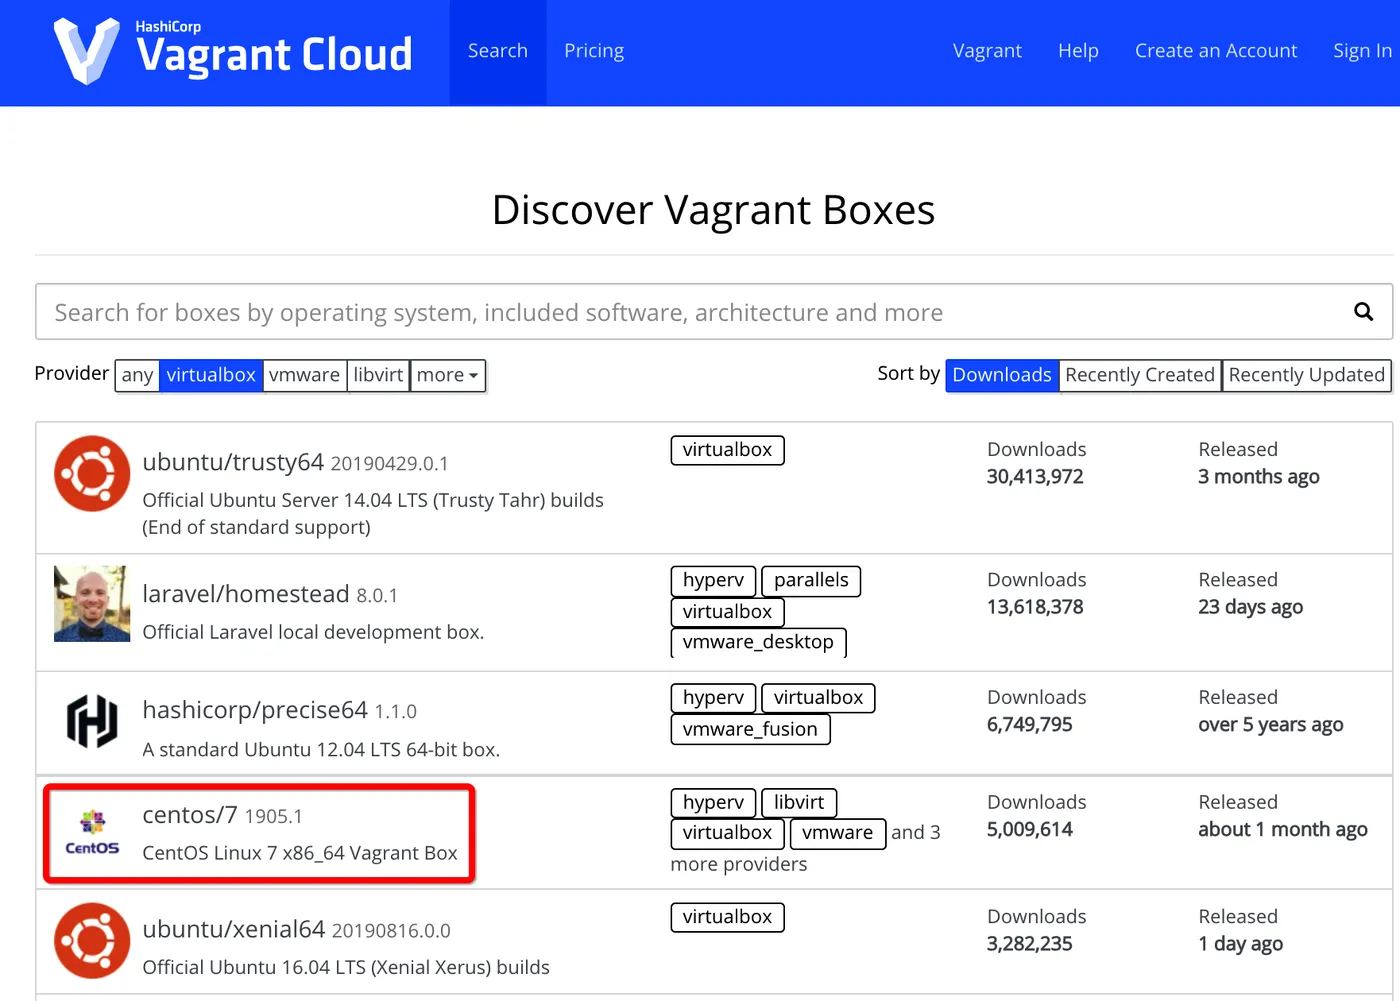Click the vmware_fusion provider tag
Viewport: 1400px width, 1001px height.
pyautogui.click(x=750, y=729)
